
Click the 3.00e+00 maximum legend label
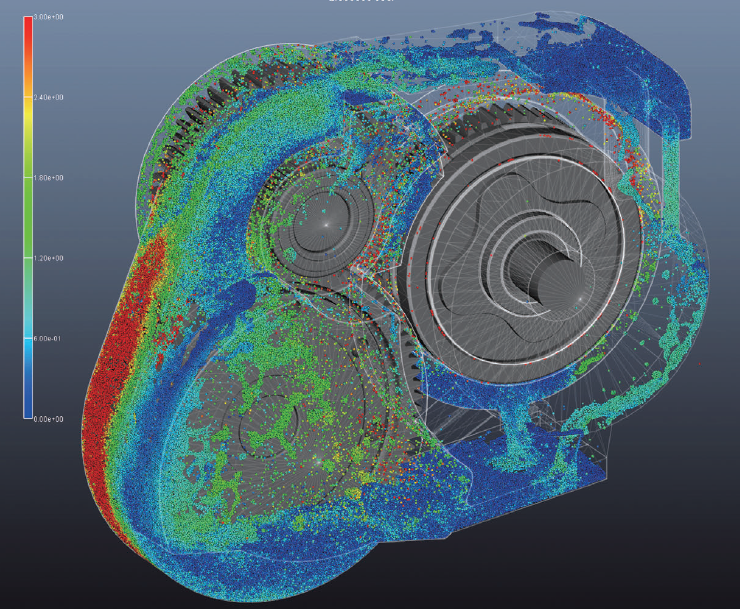pyautogui.click(x=49, y=18)
